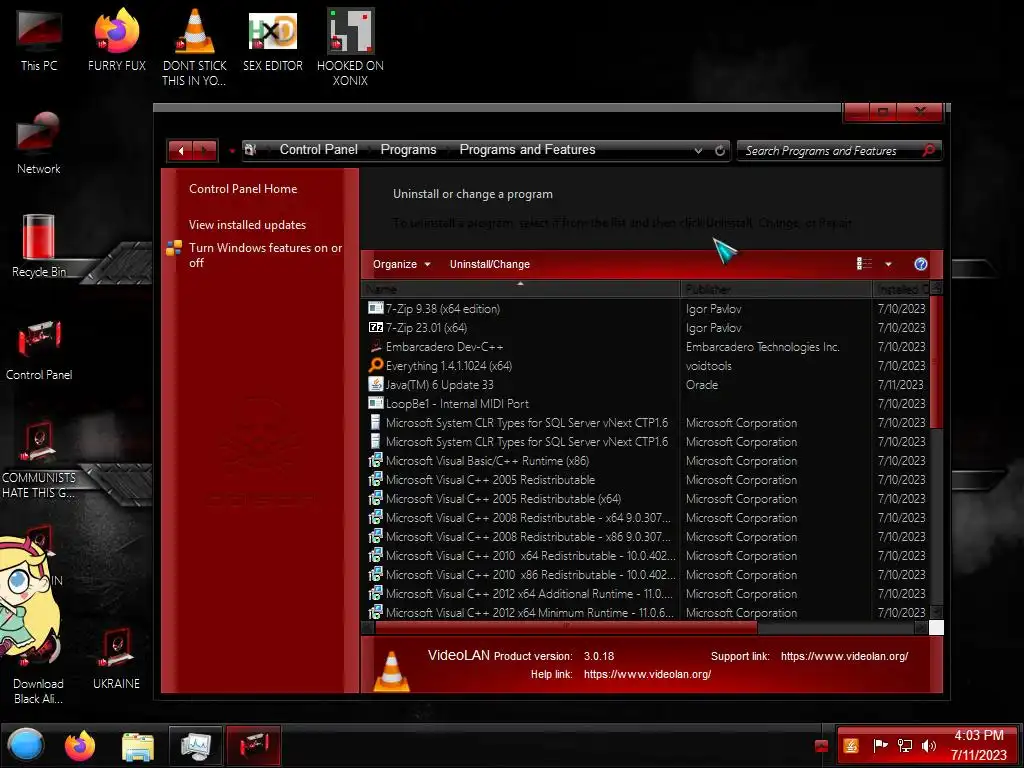Show hidden tray icons arrow
The image size is (1024, 768).
click(822, 746)
